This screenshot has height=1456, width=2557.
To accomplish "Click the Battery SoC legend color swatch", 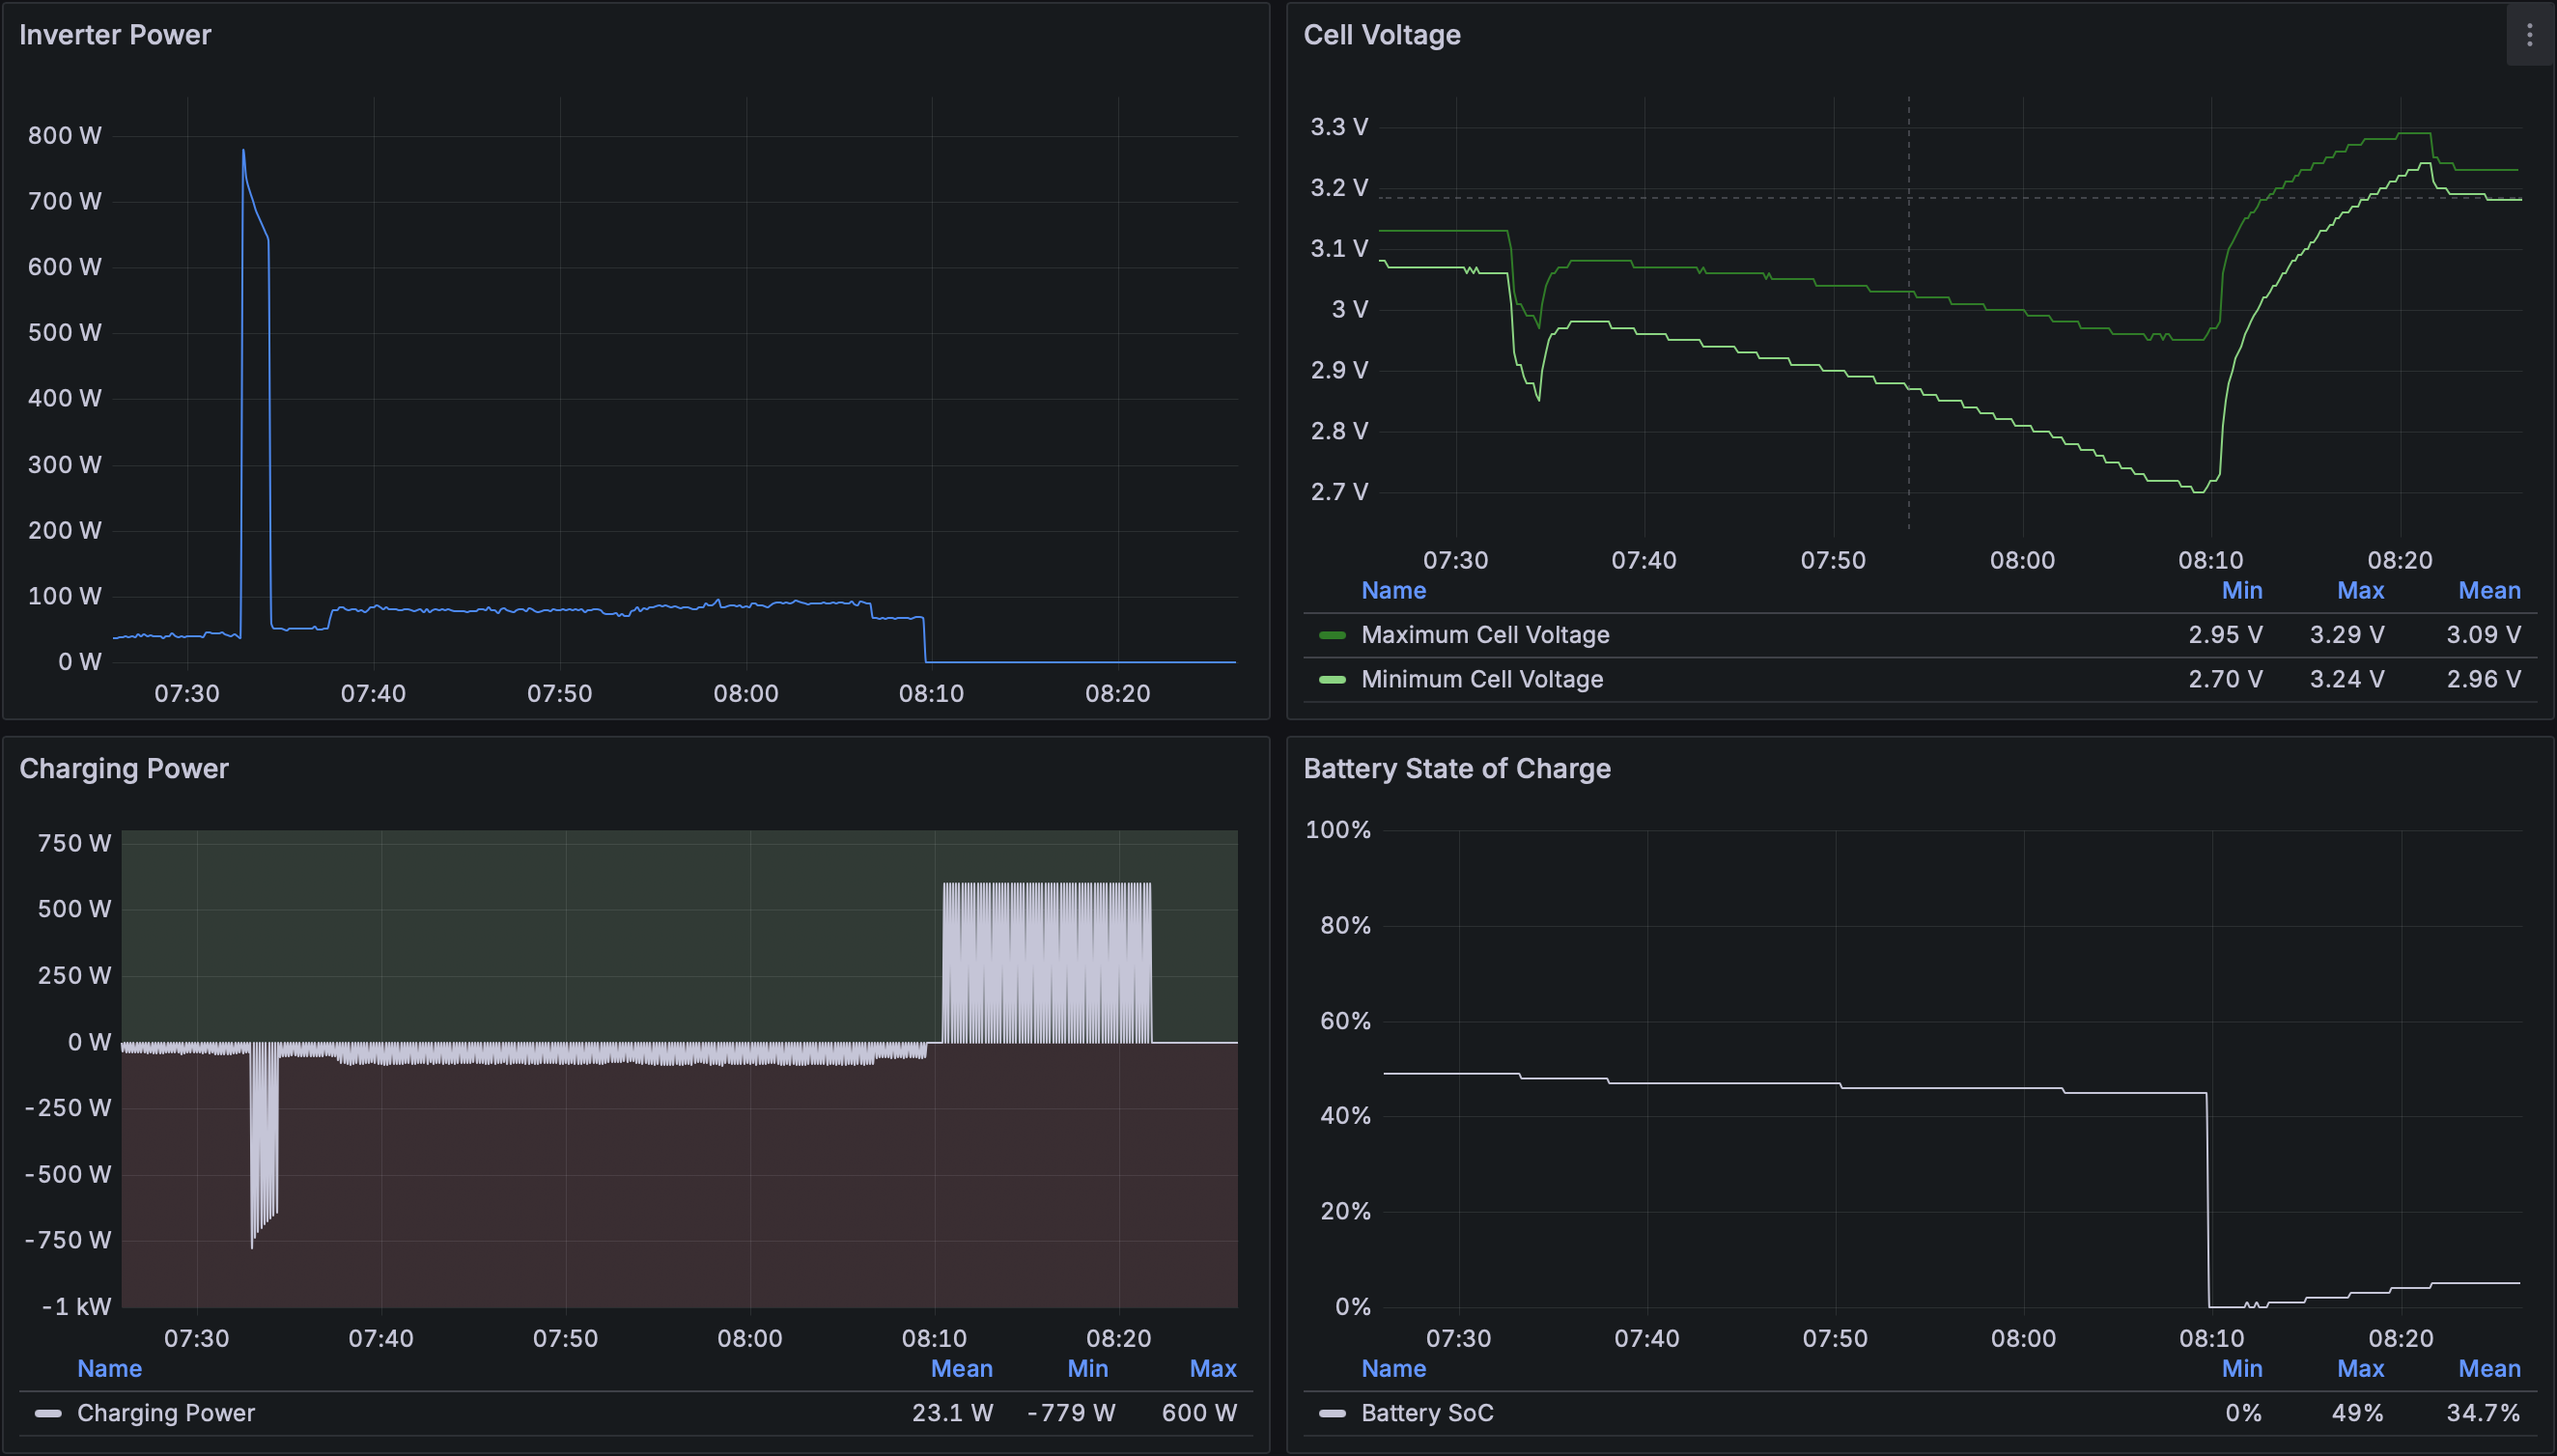I will coord(1332,1413).
